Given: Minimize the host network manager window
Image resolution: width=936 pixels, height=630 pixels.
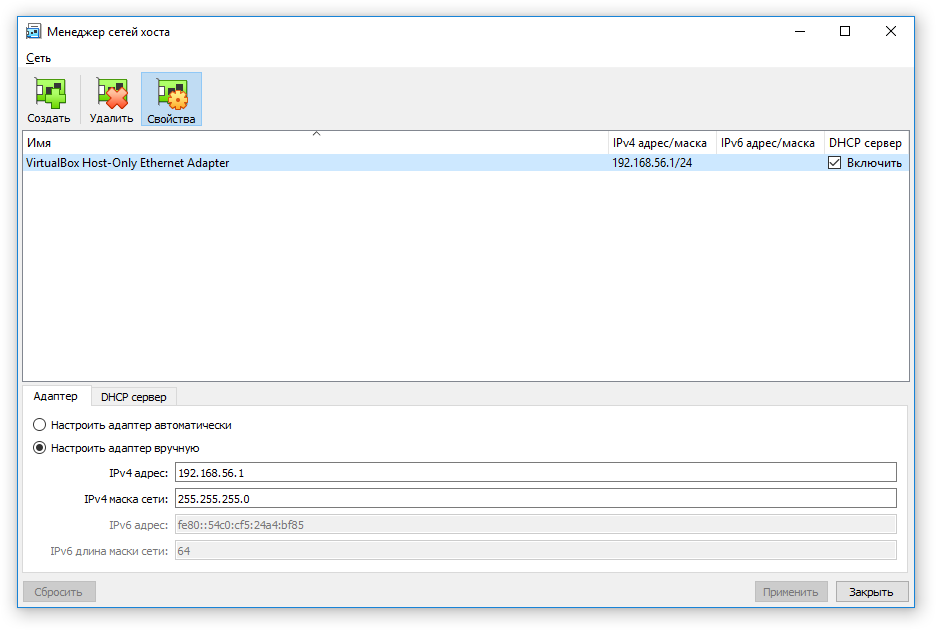Looking at the screenshot, I should 800,31.
